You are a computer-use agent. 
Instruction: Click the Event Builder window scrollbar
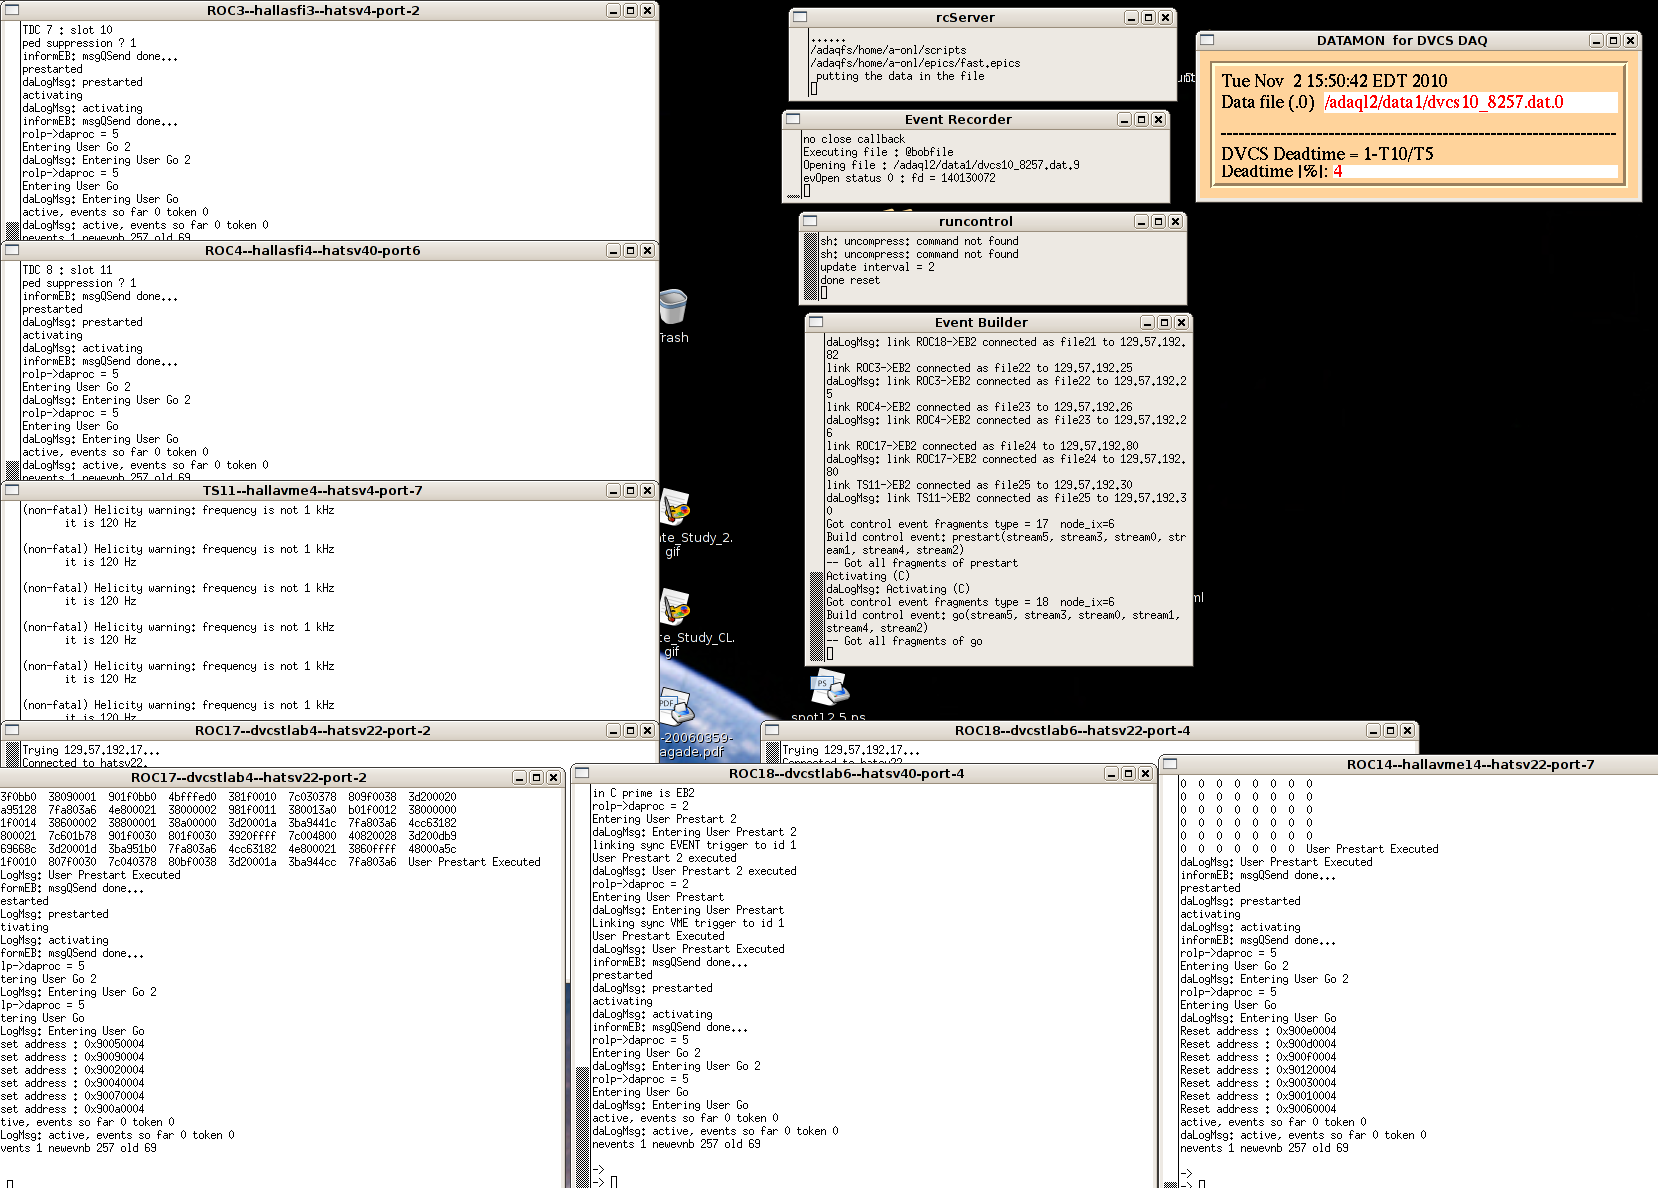[815, 497]
